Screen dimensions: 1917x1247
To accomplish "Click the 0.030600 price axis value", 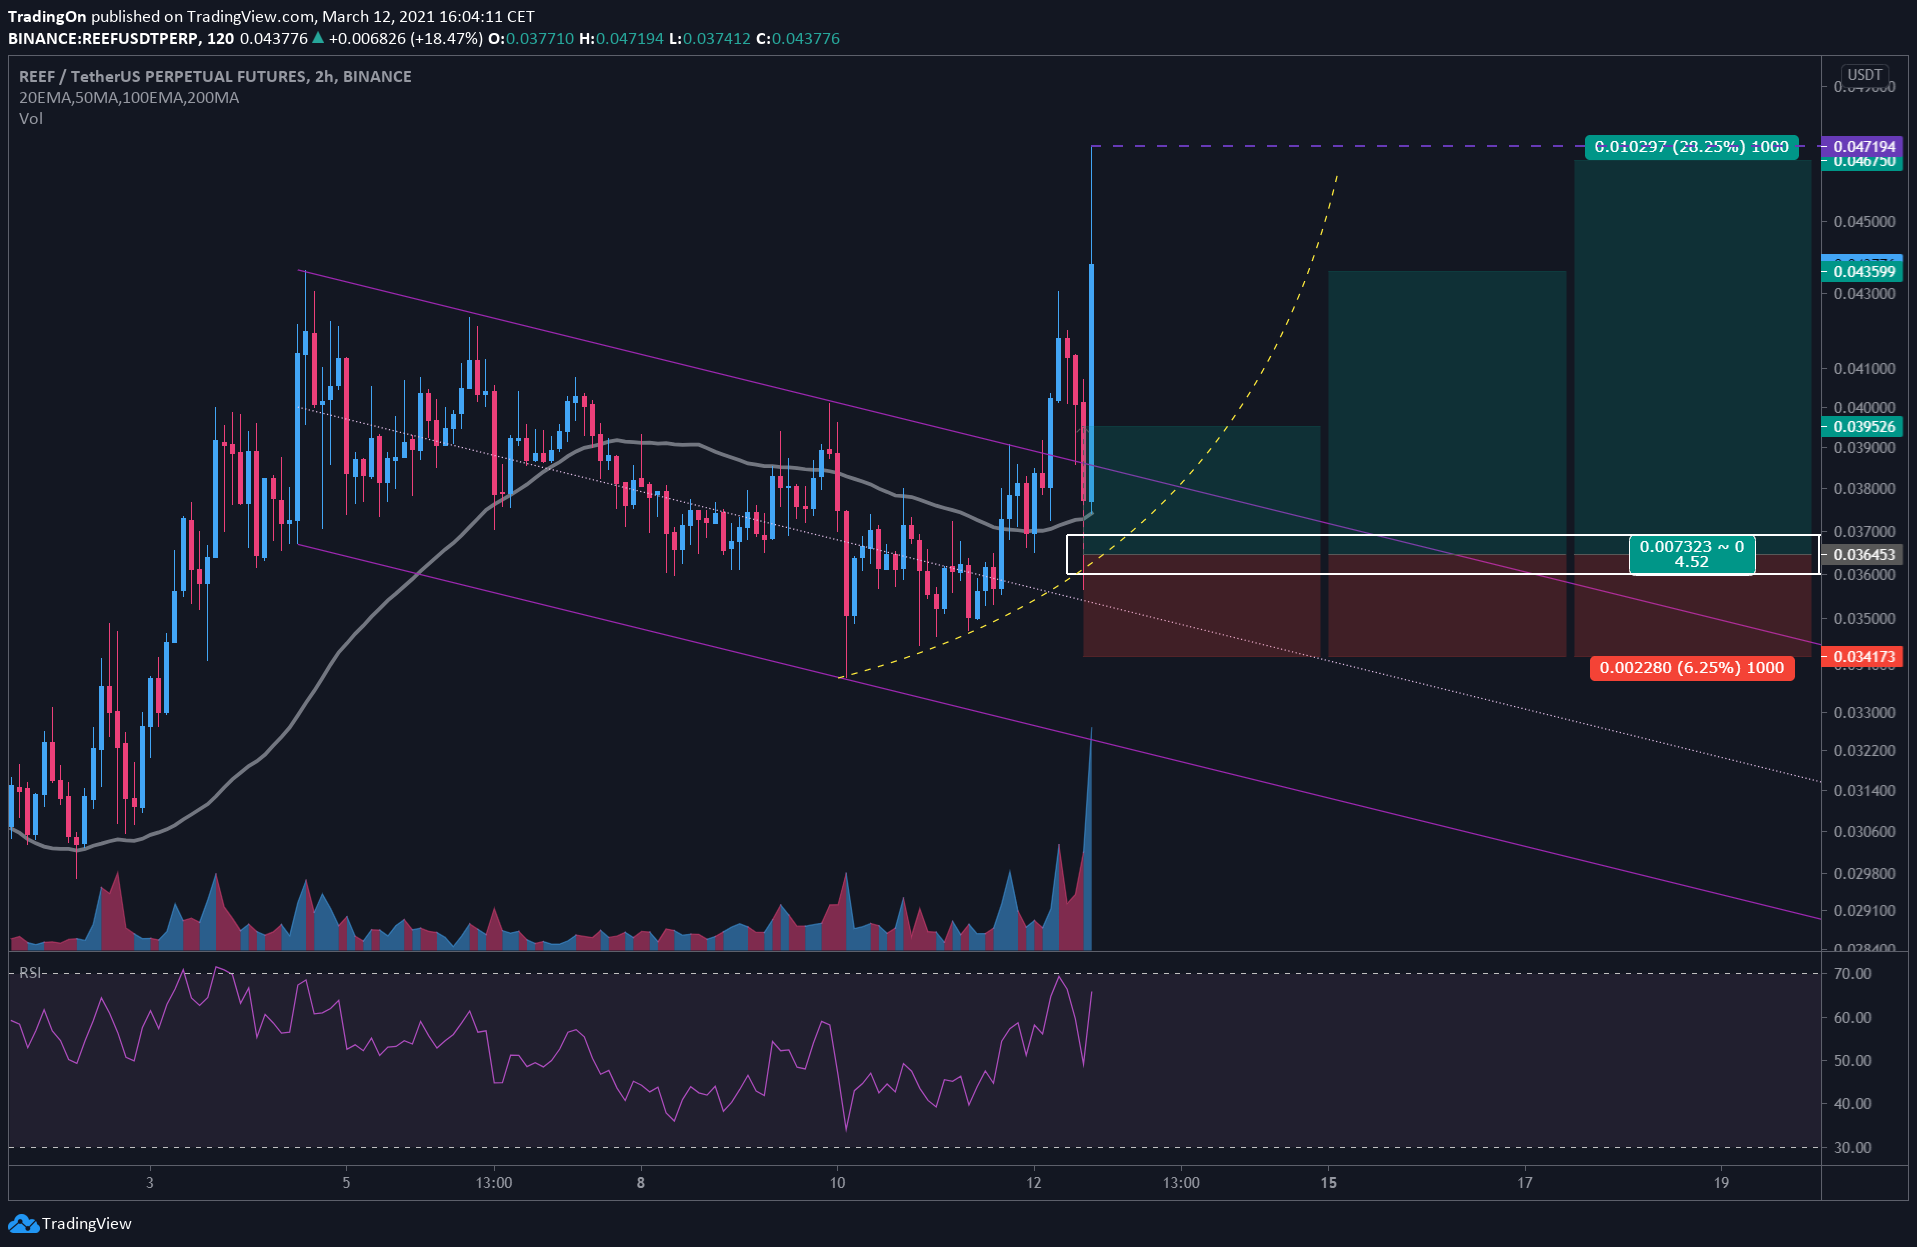I will (x=1864, y=831).
